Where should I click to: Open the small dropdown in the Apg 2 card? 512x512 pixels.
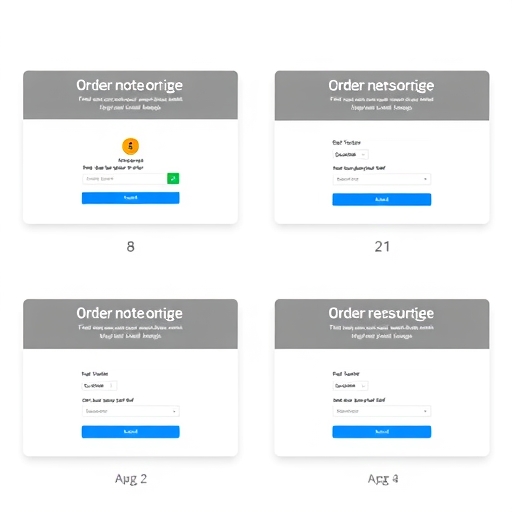click(99, 386)
